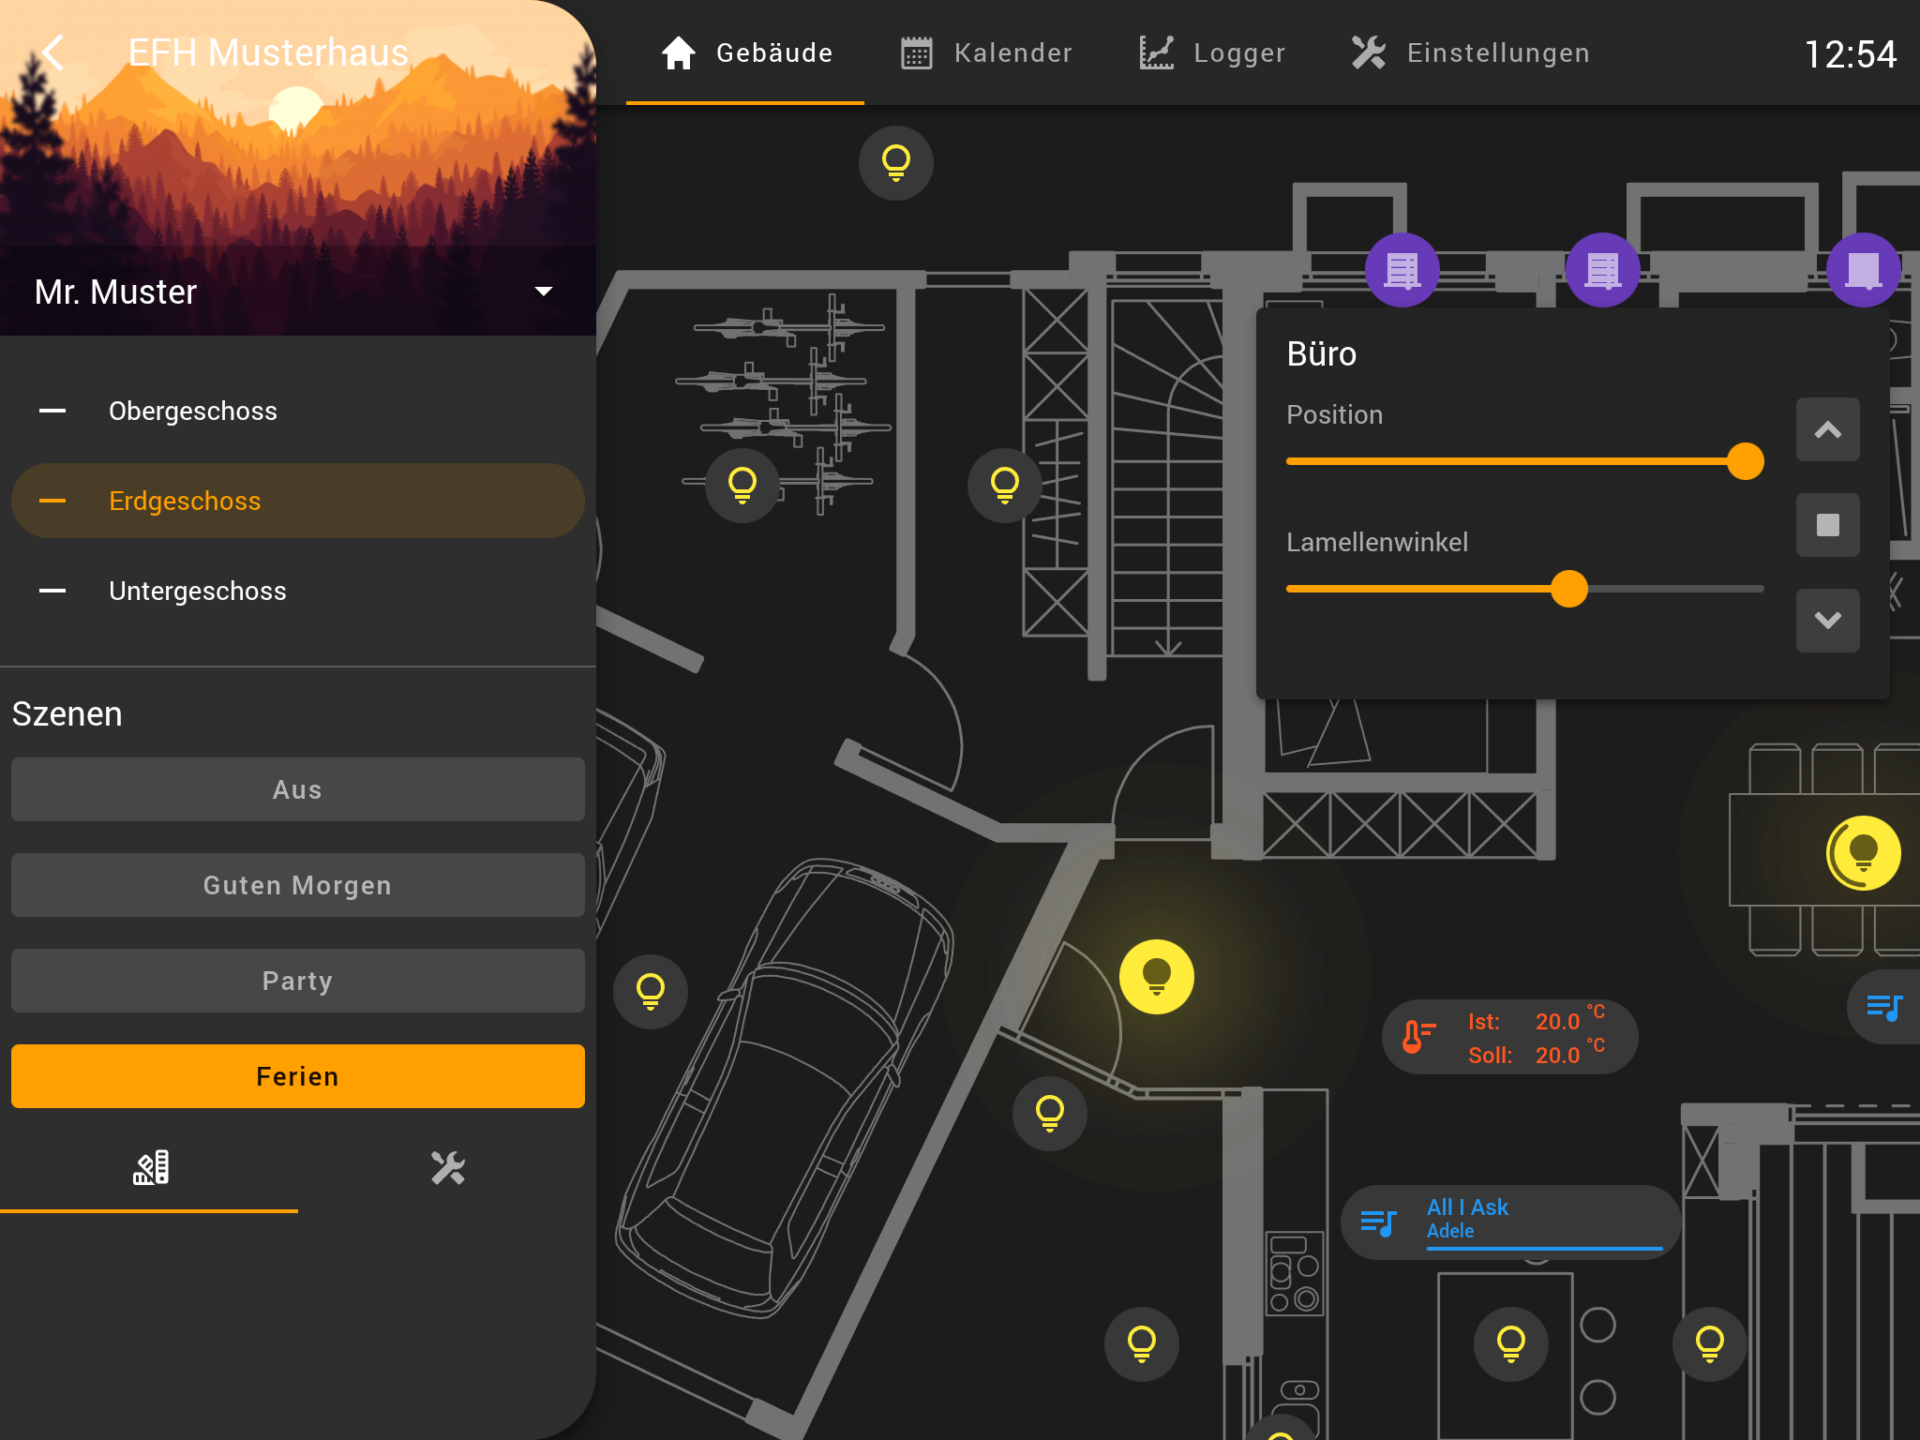Click the Lamellenwinkel slider handle
Viewport: 1920px width, 1440px height.
coord(1569,589)
